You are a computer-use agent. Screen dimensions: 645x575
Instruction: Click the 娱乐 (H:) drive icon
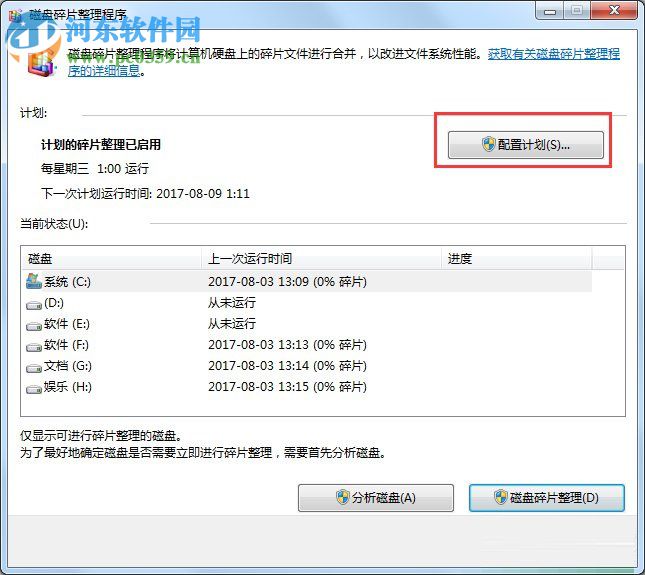(x=34, y=389)
